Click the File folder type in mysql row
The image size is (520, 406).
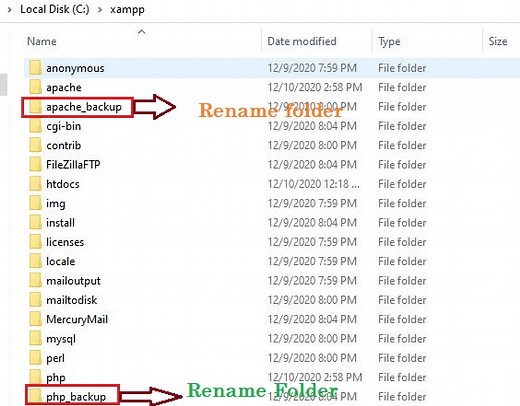[402, 339]
